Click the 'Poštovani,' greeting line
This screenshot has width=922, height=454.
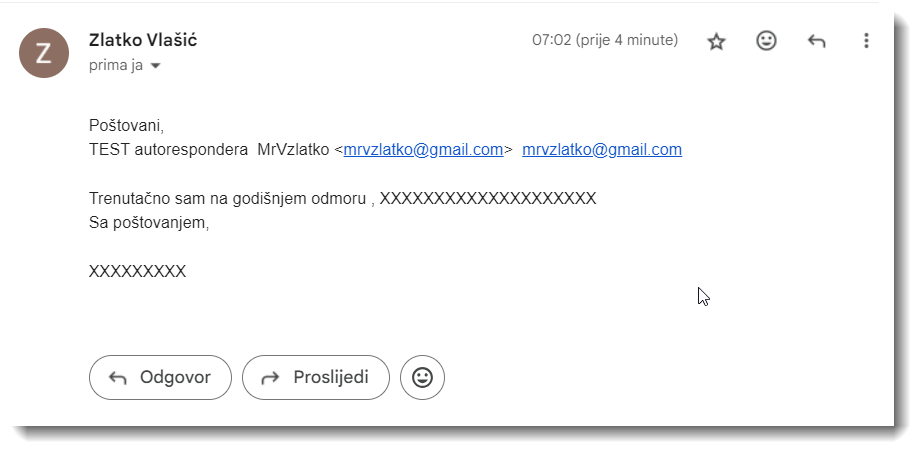click(126, 126)
